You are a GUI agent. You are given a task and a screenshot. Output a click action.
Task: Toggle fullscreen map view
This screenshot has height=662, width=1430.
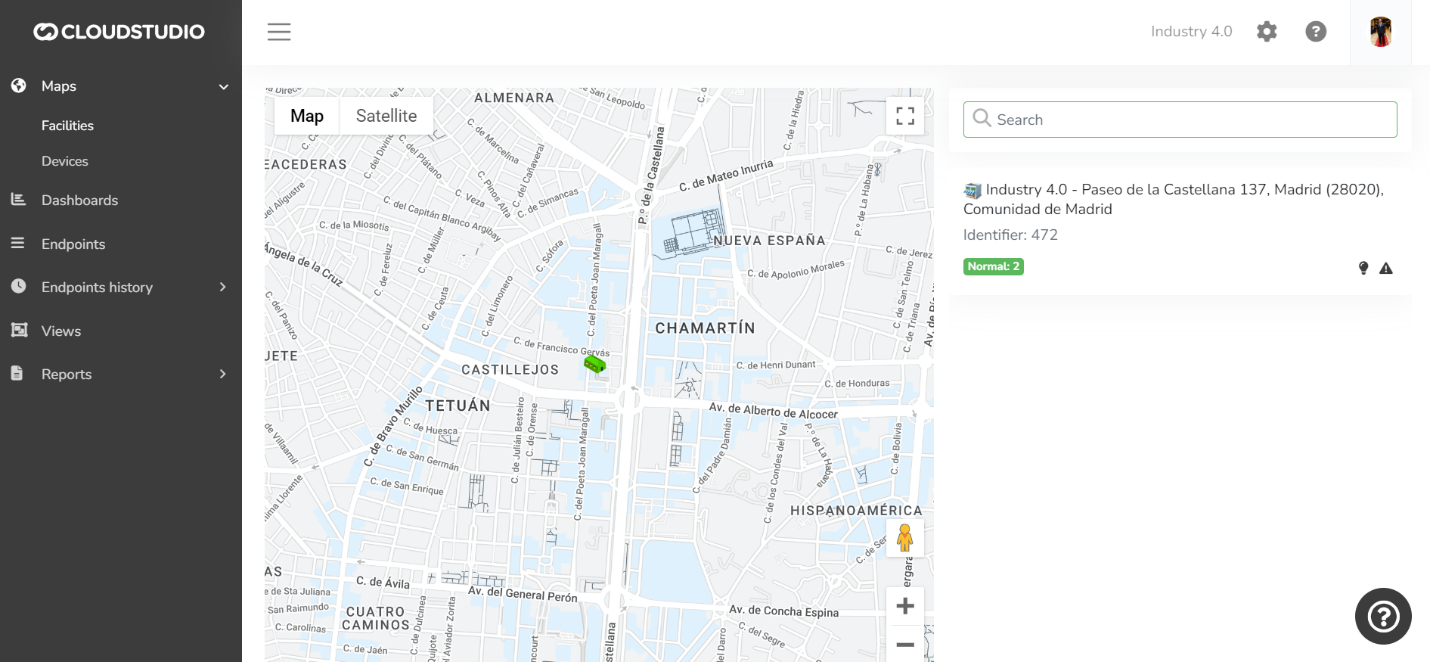[x=905, y=116]
